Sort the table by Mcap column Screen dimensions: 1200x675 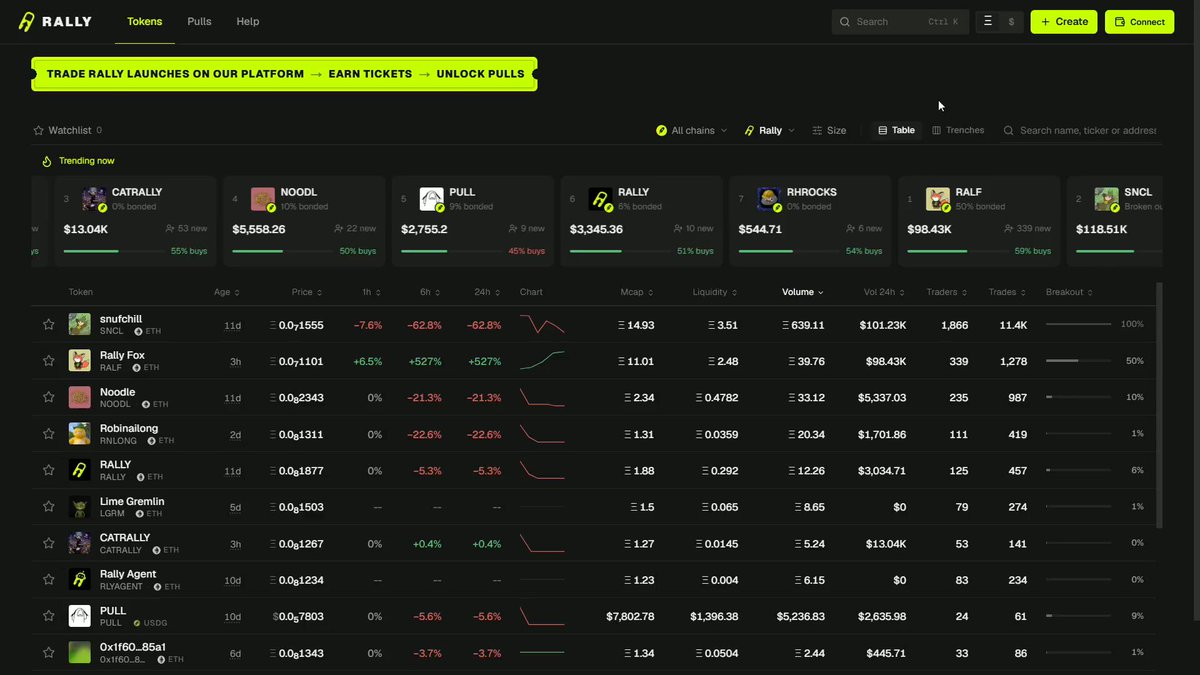637,293
